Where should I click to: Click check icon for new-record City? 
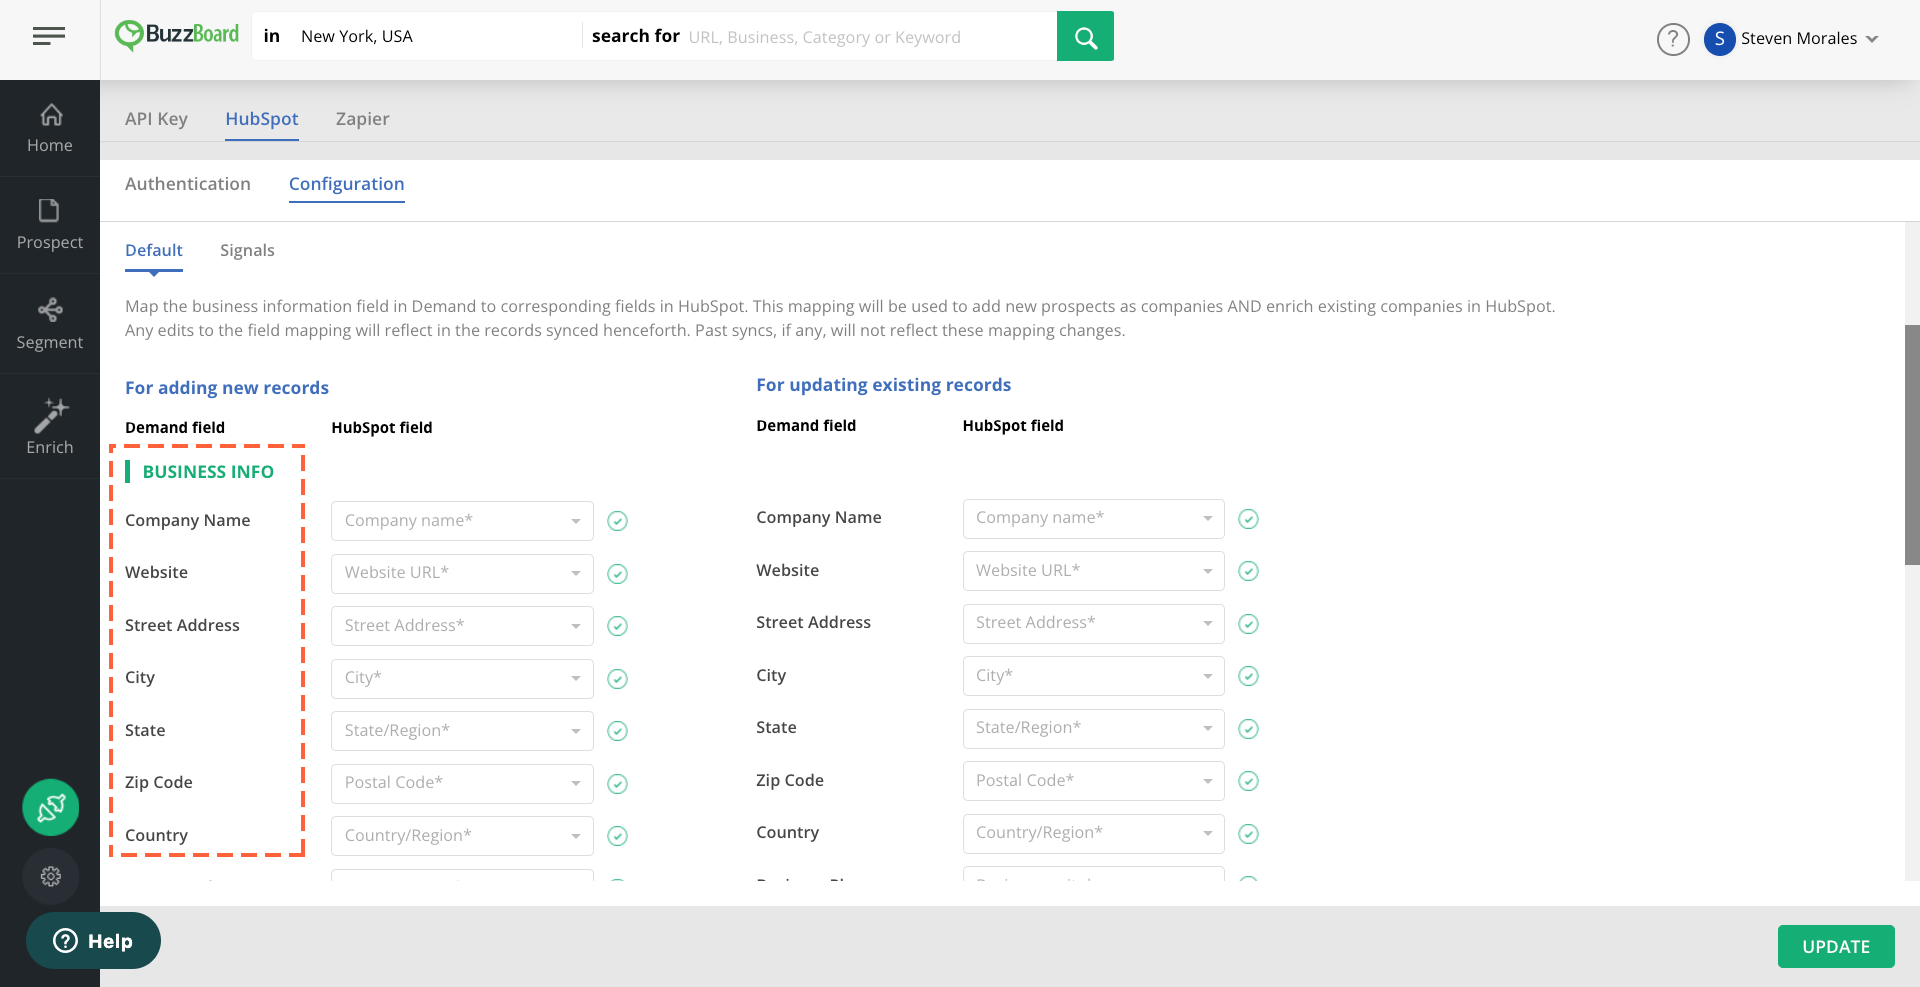click(618, 679)
